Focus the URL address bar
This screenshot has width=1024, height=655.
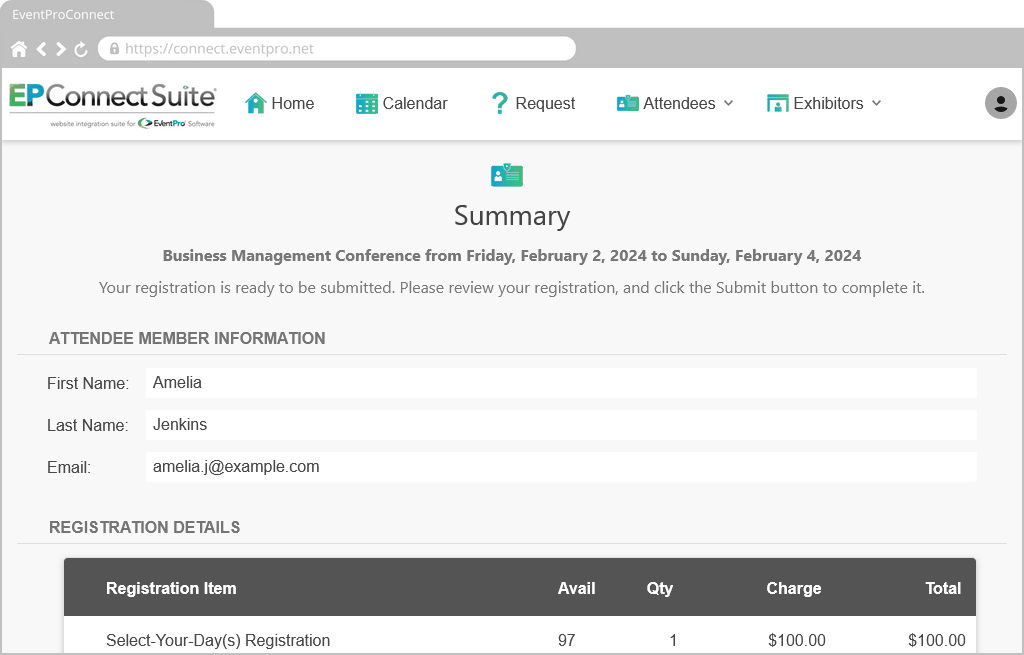click(336, 48)
